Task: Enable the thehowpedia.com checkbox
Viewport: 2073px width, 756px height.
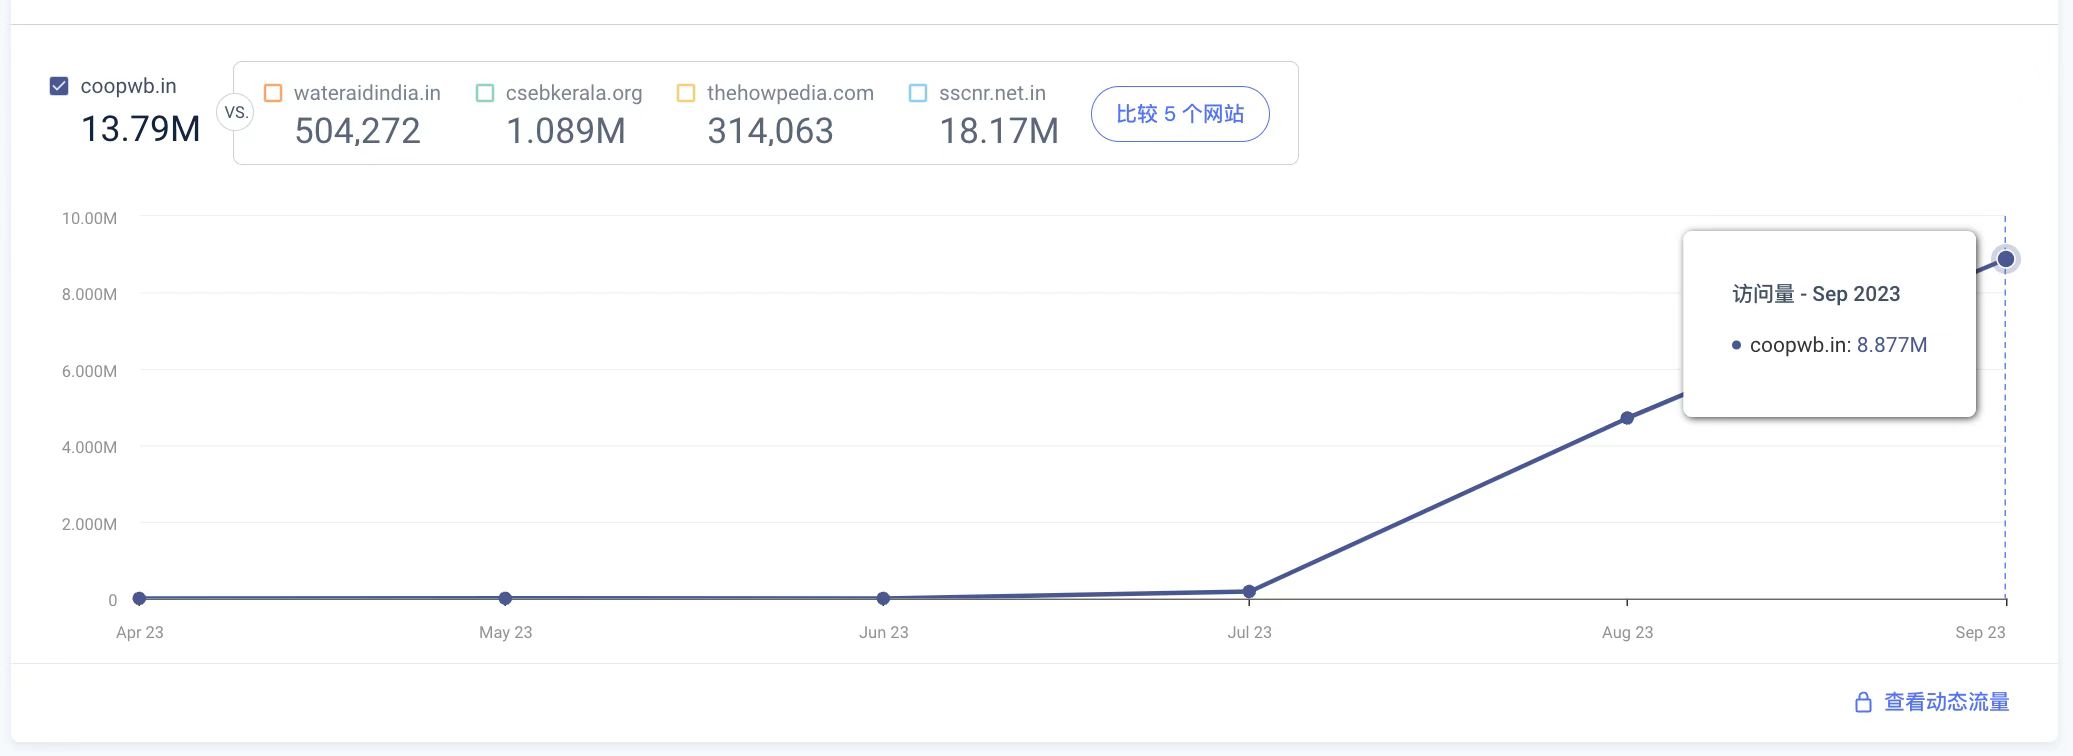Action: coord(686,93)
